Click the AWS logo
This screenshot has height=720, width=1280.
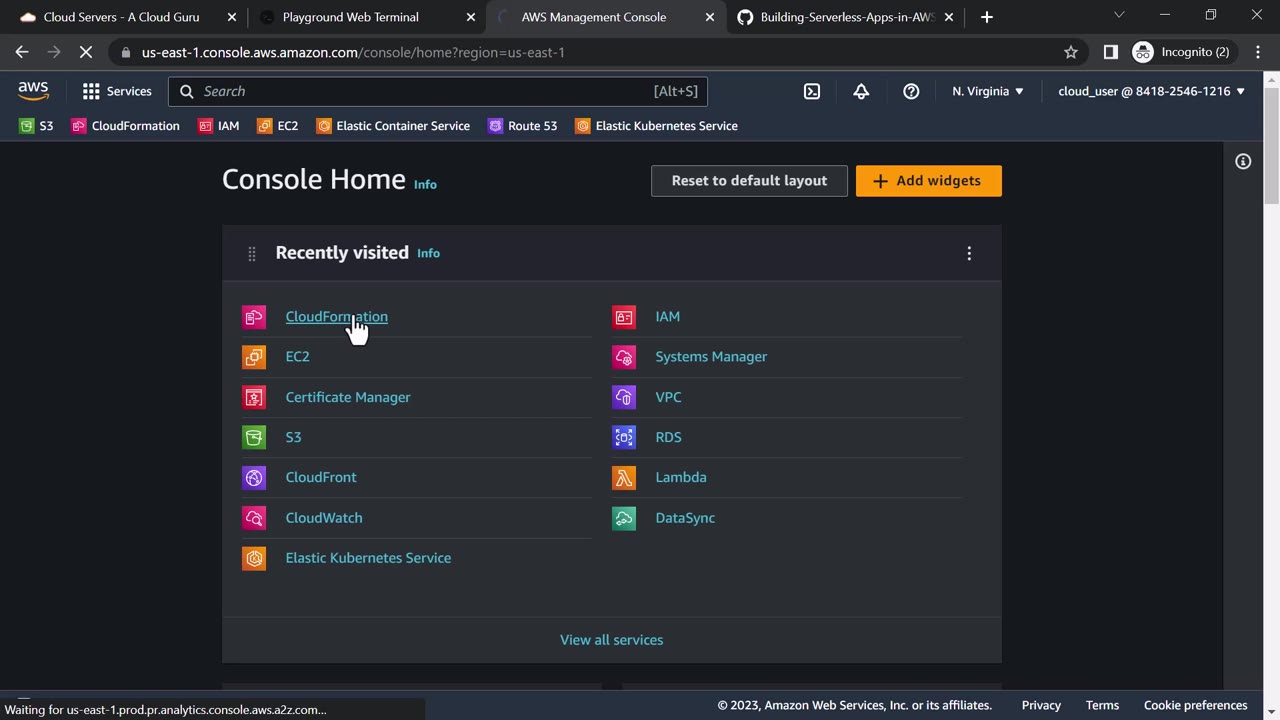[33, 91]
